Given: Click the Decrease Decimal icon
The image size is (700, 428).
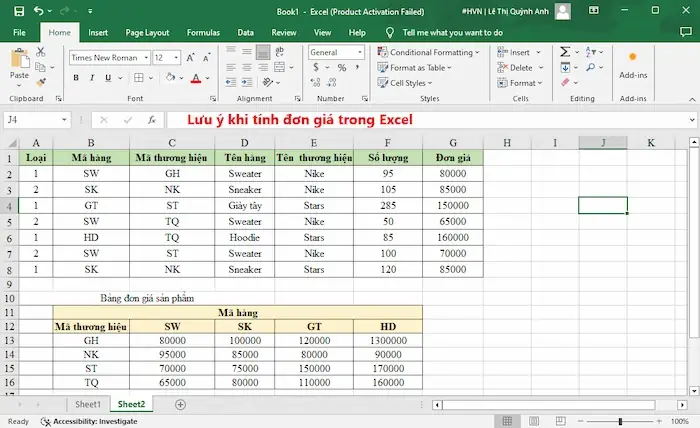Looking at the screenshot, I should click(332, 83).
